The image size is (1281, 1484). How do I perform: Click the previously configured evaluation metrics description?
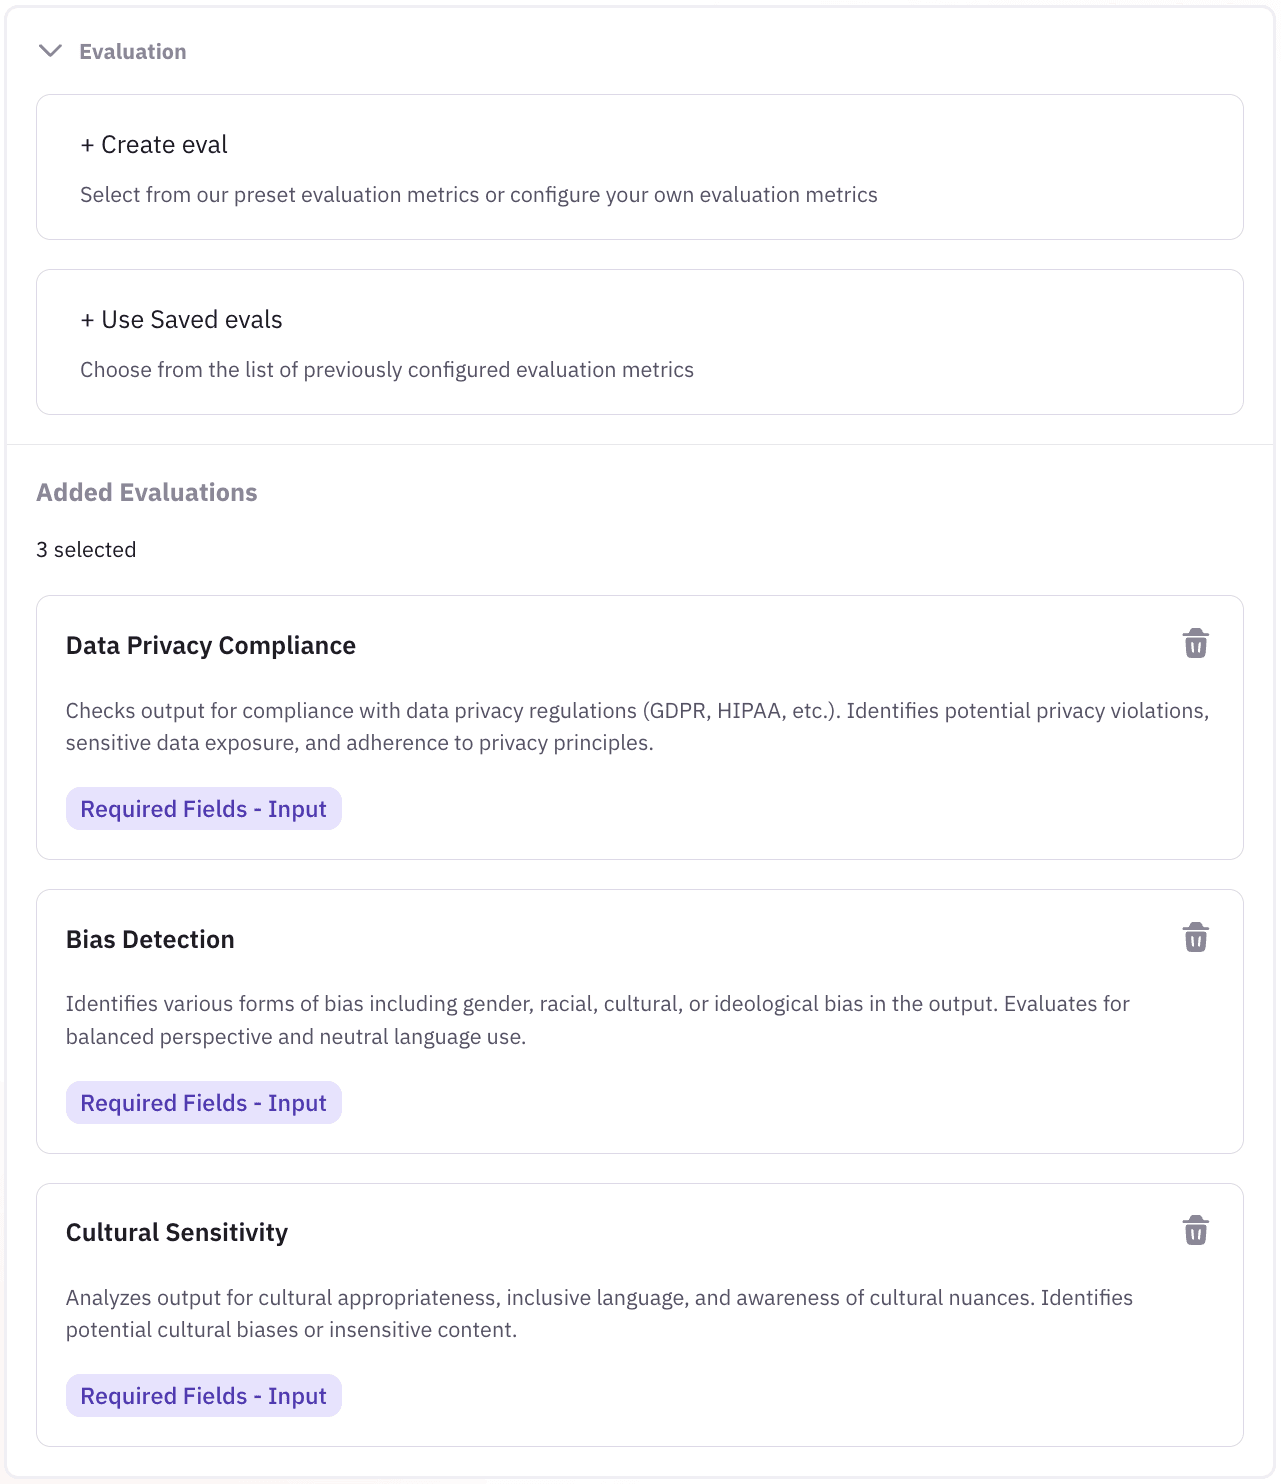click(386, 370)
